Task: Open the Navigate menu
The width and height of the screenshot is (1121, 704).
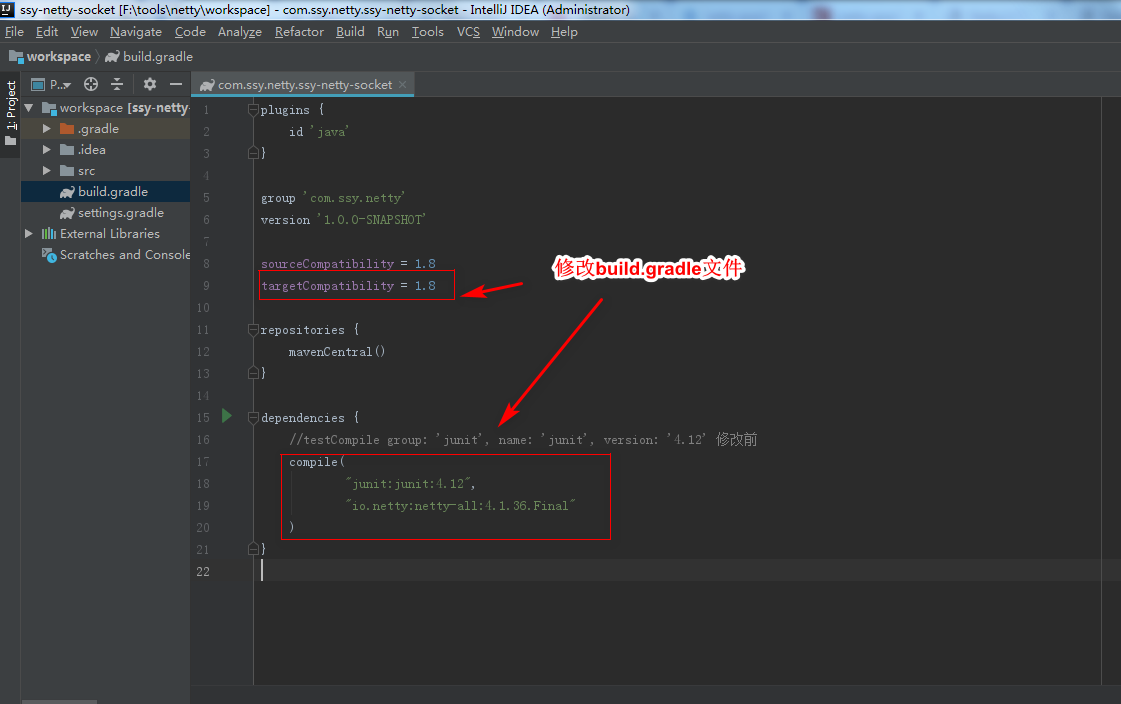Action: pyautogui.click(x=136, y=31)
